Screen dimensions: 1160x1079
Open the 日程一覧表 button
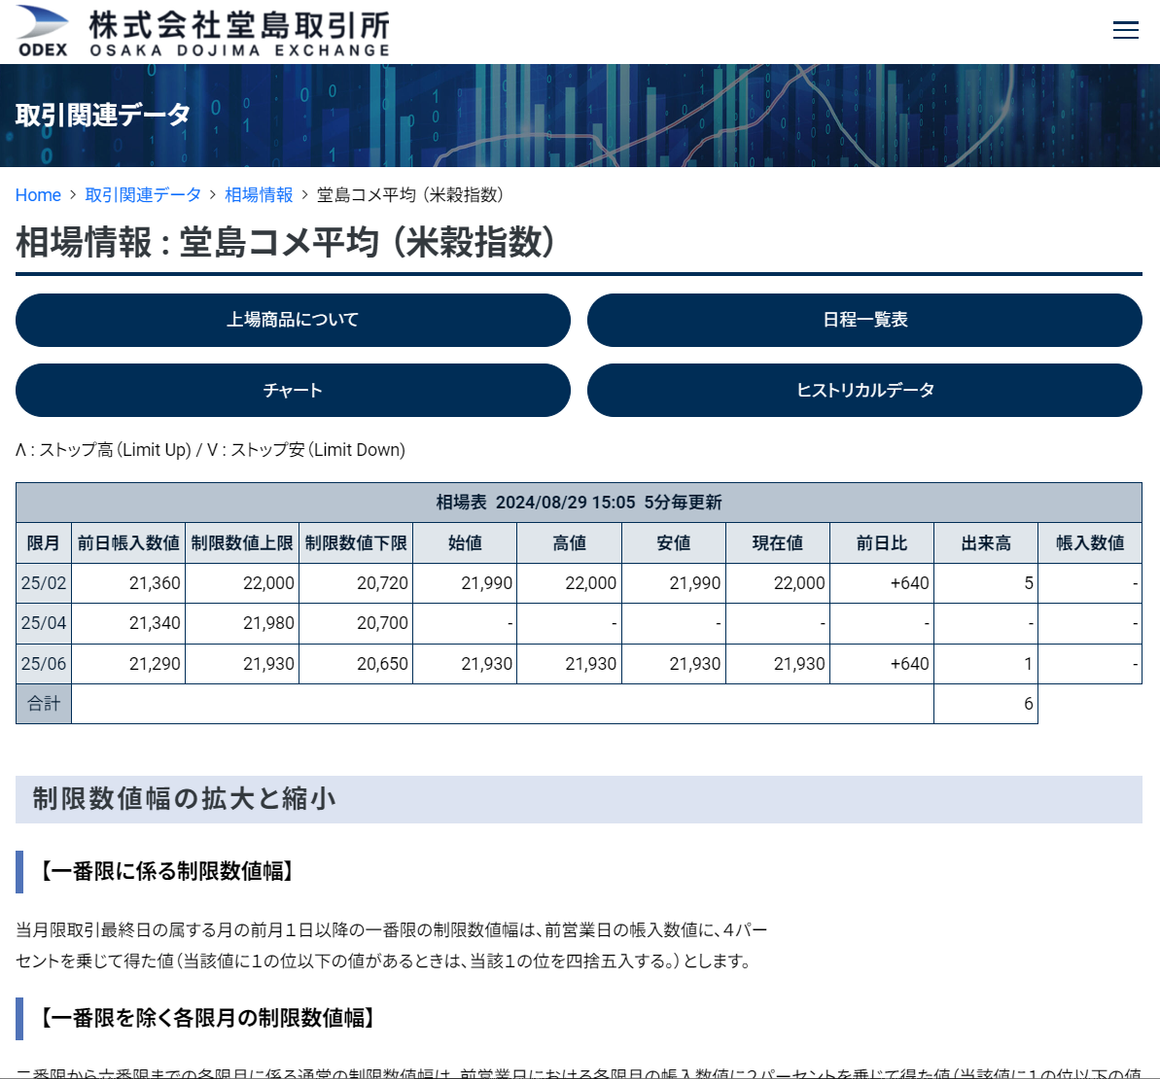coord(864,320)
